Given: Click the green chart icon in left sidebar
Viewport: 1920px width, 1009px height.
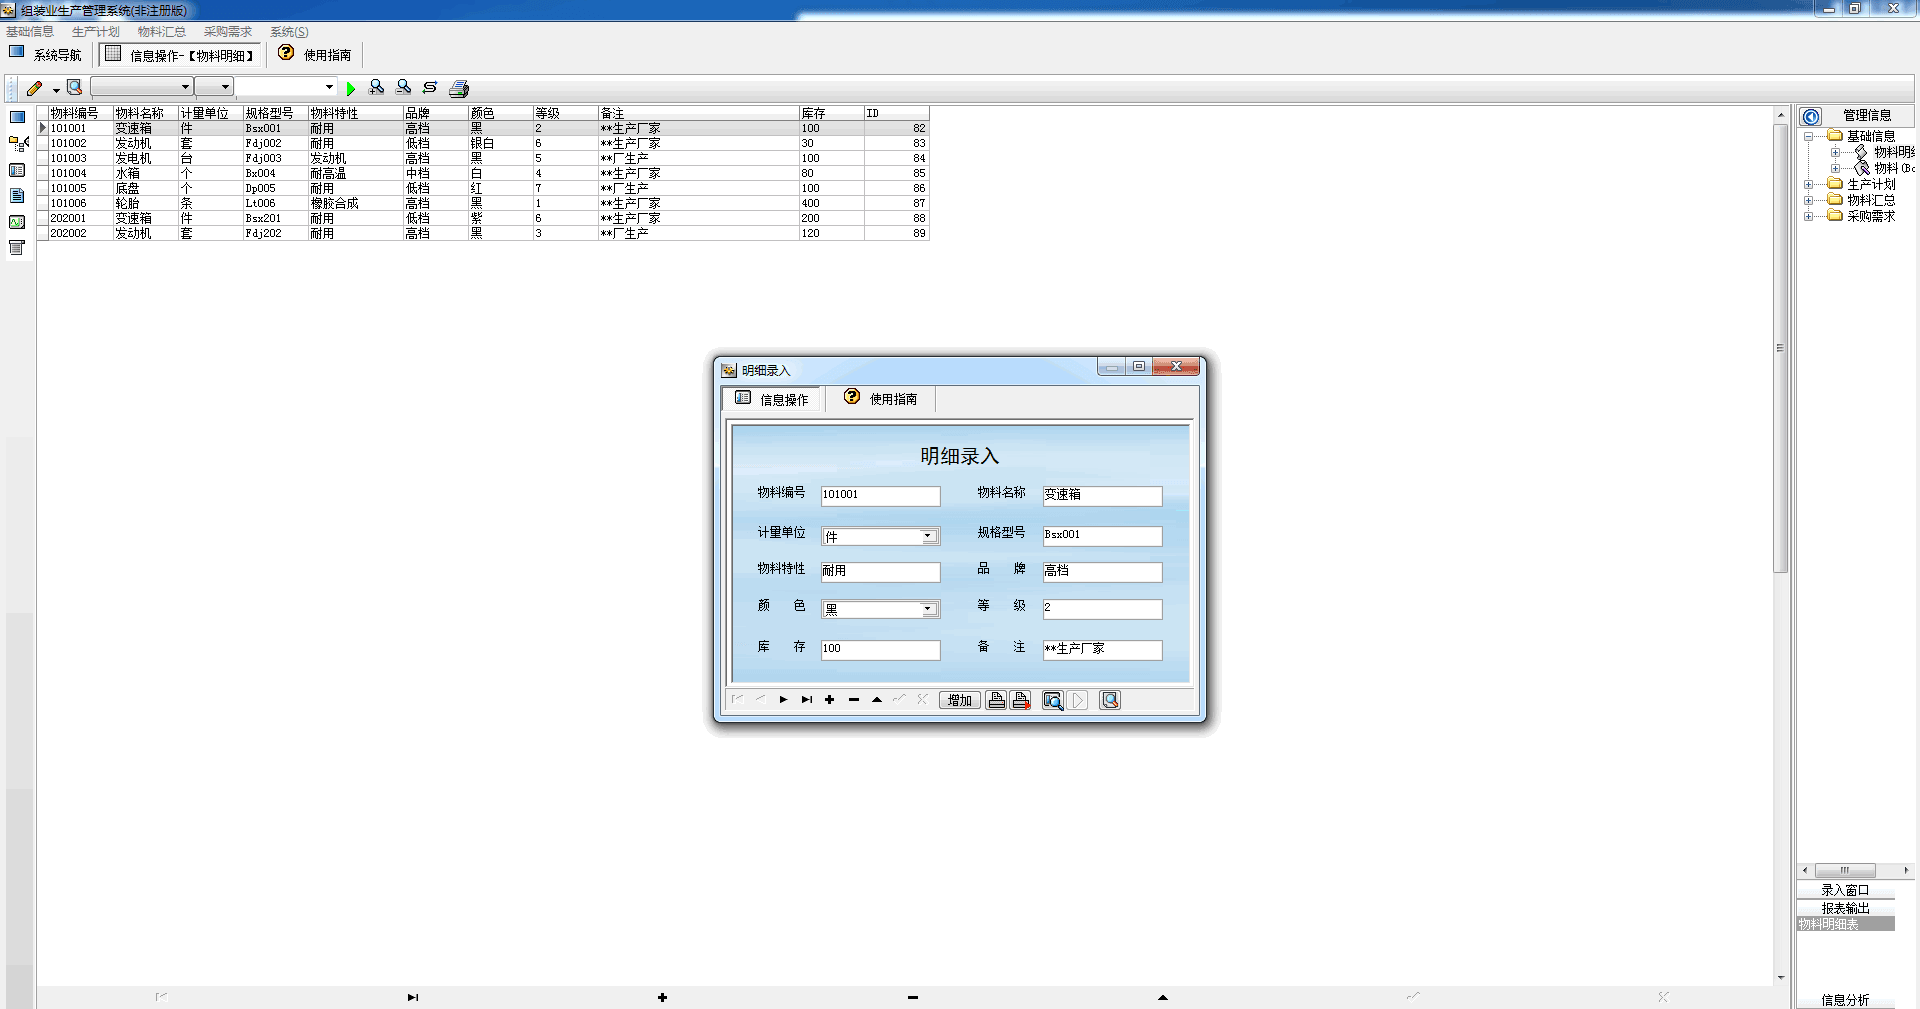Looking at the screenshot, I should pos(17,222).
